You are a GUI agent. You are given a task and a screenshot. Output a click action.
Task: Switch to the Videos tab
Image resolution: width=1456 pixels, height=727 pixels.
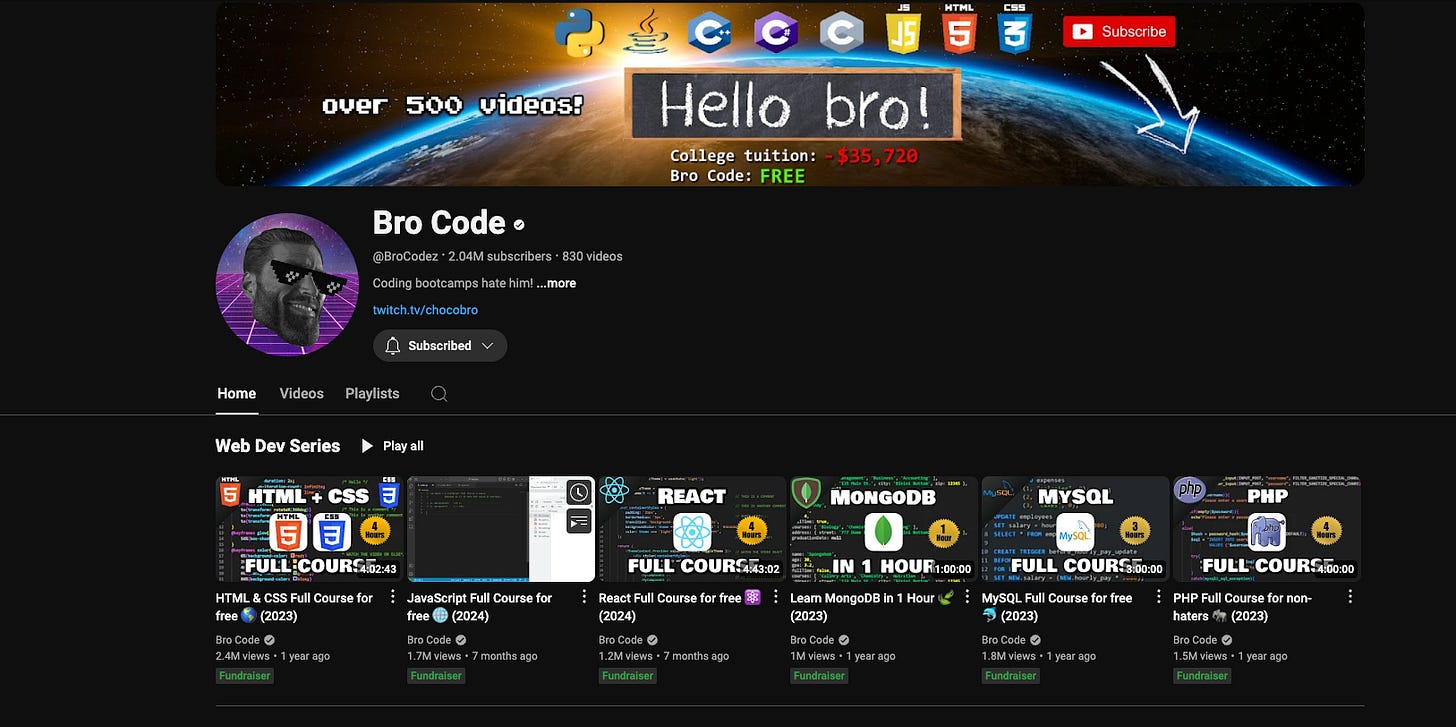[x=301, y=393]
